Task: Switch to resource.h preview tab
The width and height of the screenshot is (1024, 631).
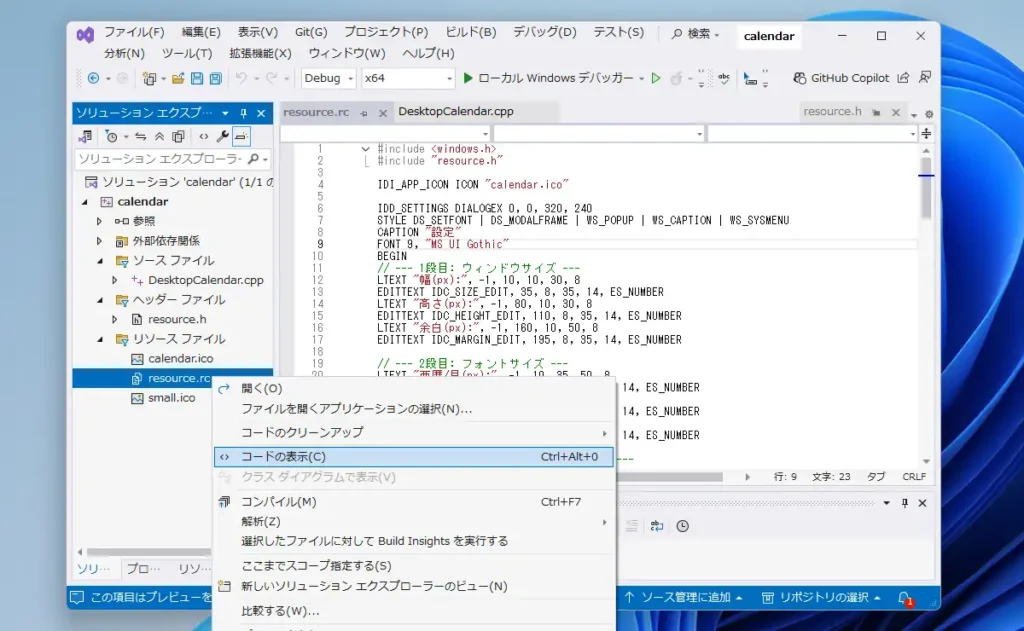Action: click(x=832, y=112)
